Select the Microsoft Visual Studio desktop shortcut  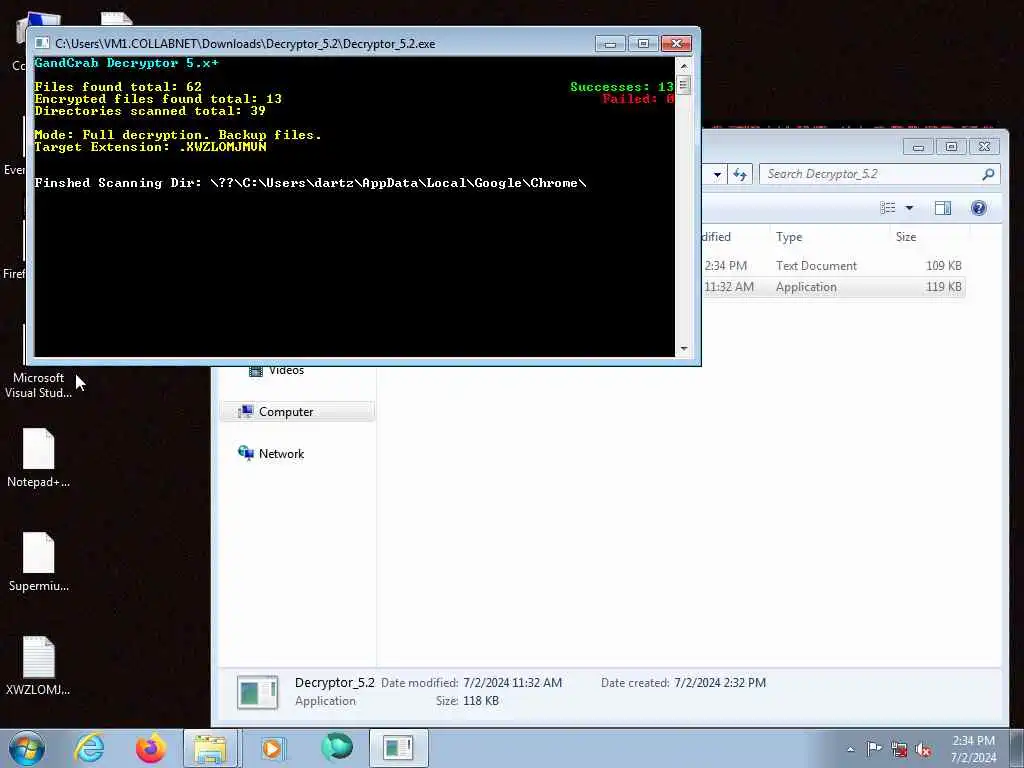tap(39, 385)
